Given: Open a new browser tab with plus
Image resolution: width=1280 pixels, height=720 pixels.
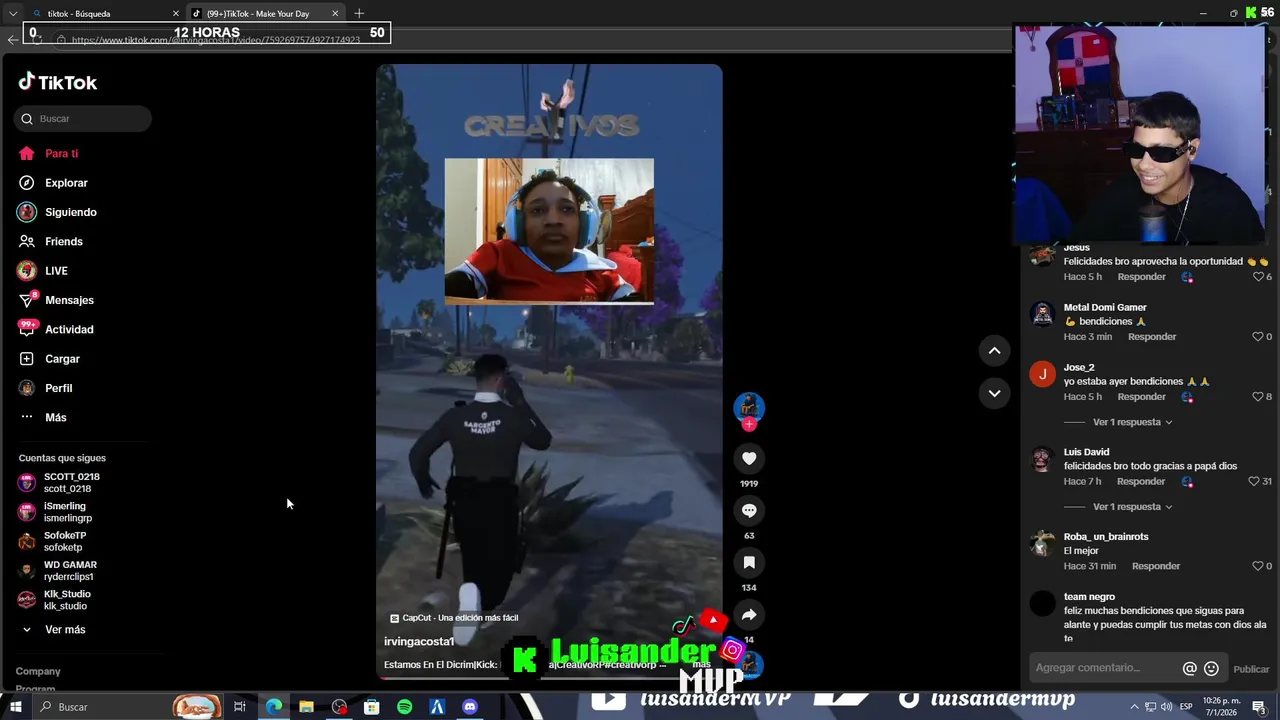Looking at the screenshot, I should [359, 13].
